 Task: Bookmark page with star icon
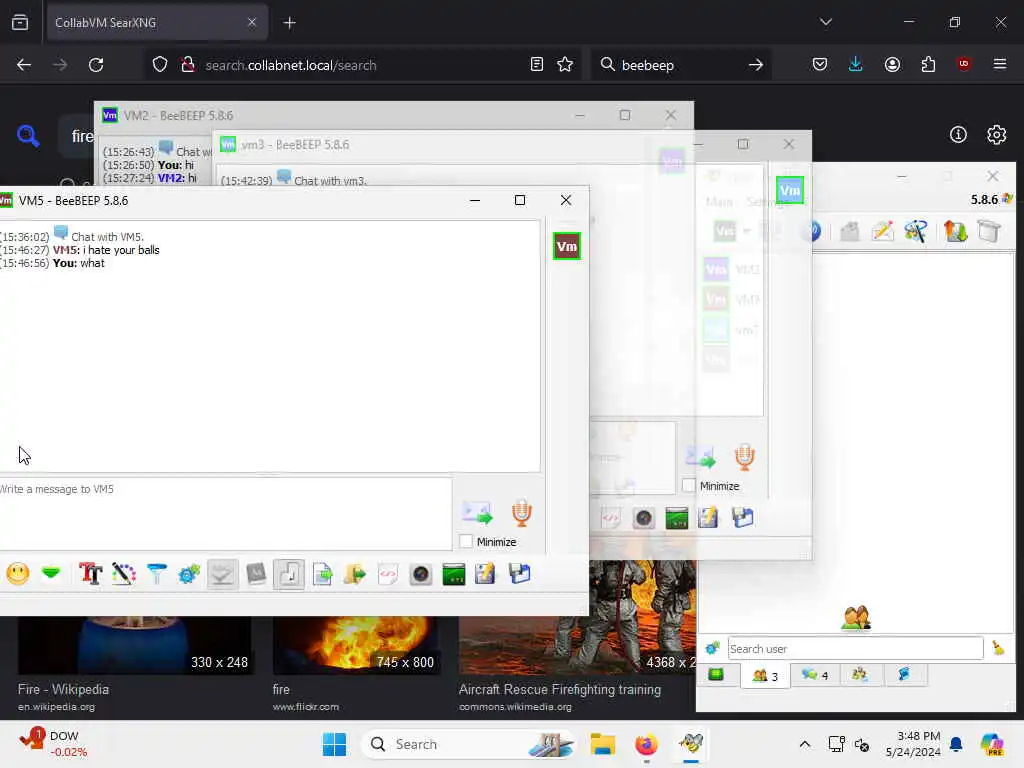(x=565, y=64)
